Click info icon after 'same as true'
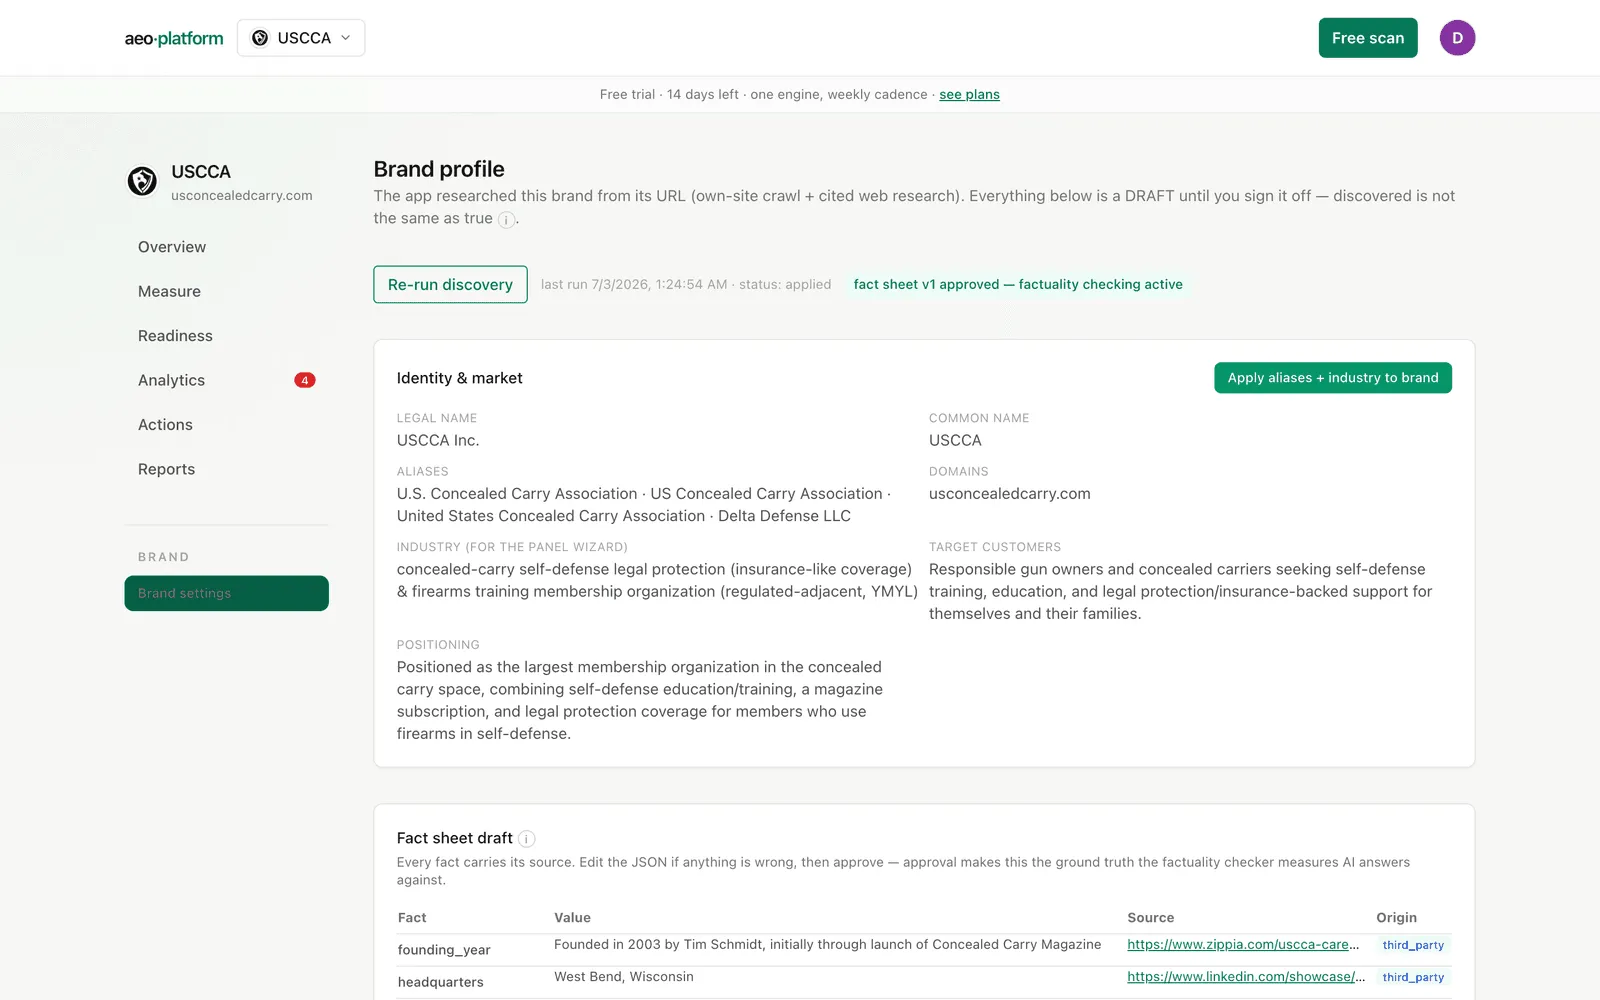The image size is (1600, 1000). tap(506, 220)
